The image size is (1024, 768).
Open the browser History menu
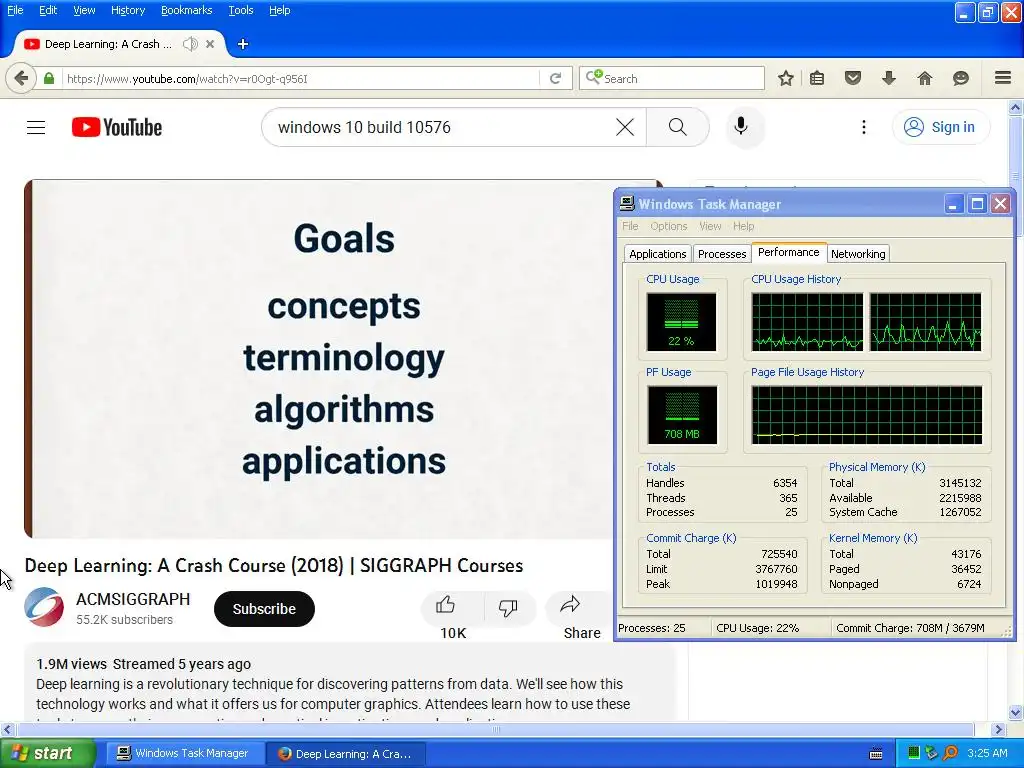(x=127, y=10)
